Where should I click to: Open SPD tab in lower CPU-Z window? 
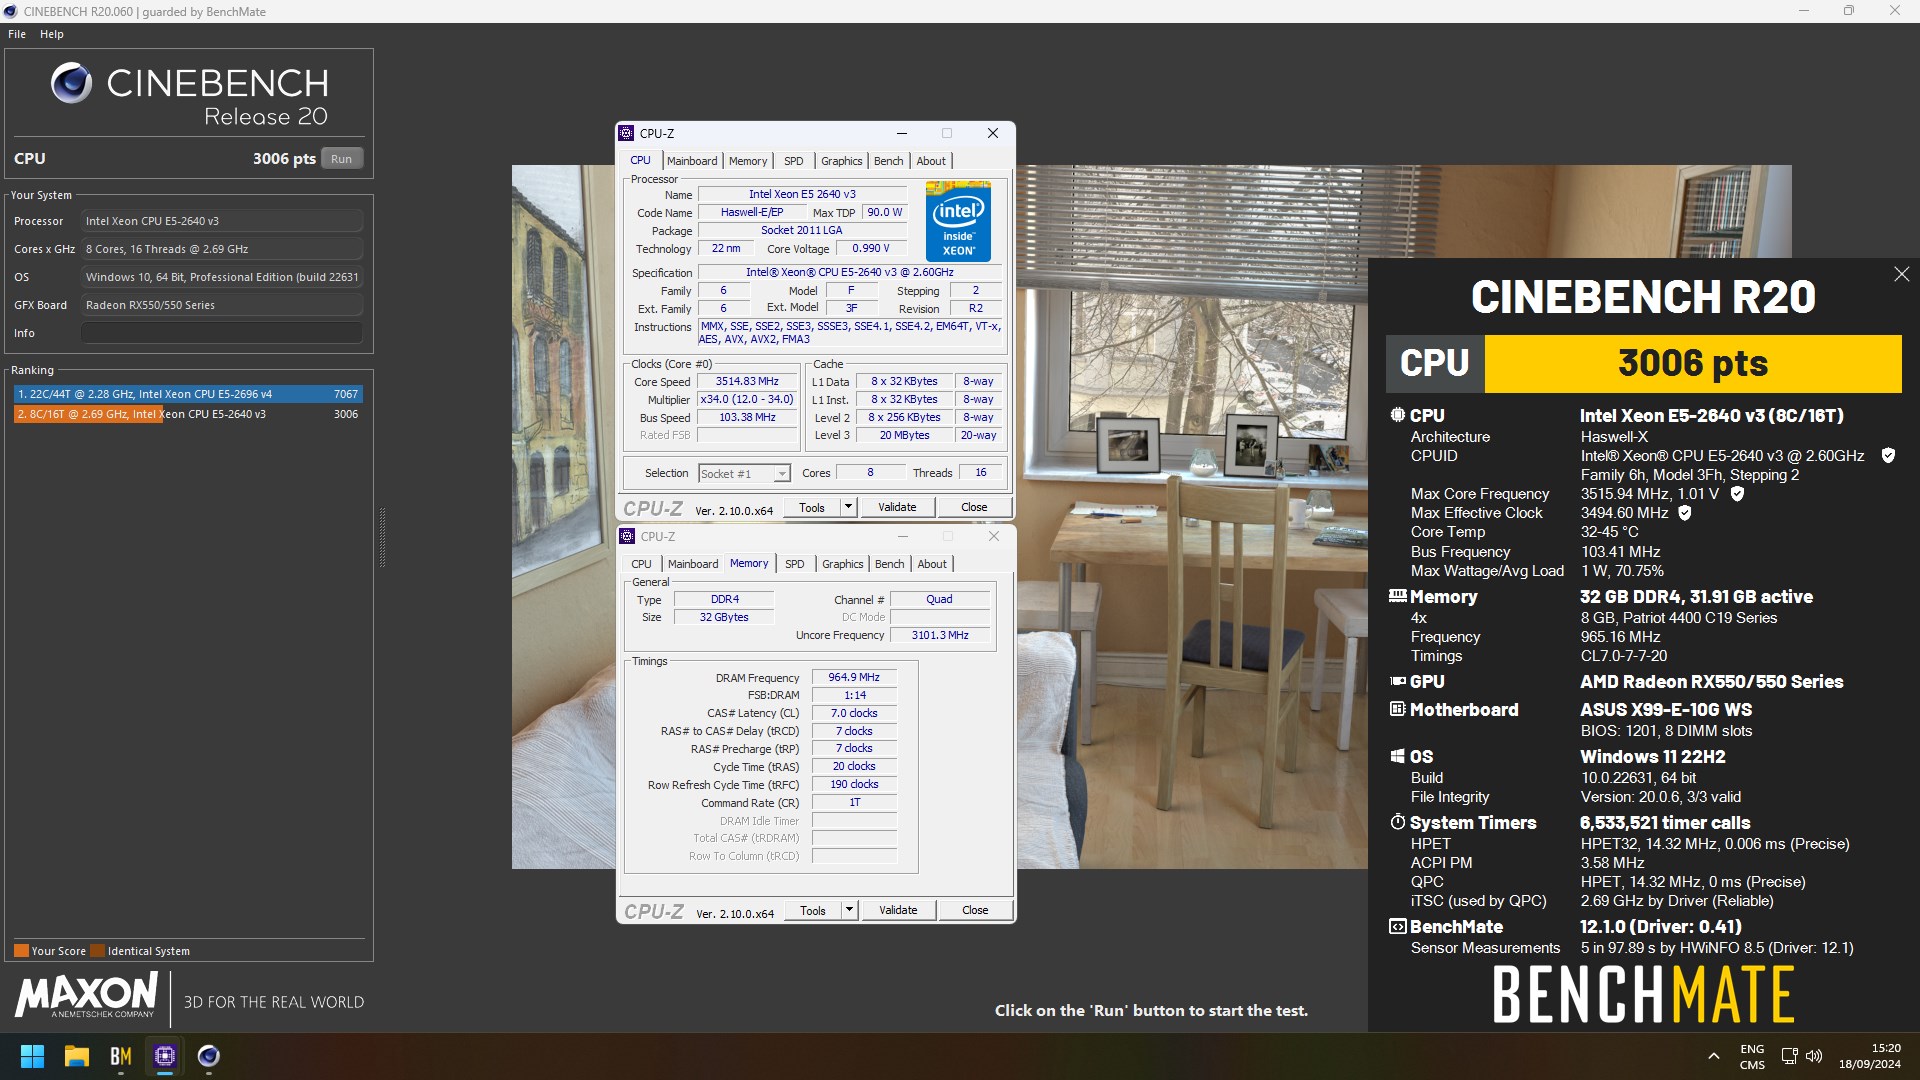[x=795, y=564]
